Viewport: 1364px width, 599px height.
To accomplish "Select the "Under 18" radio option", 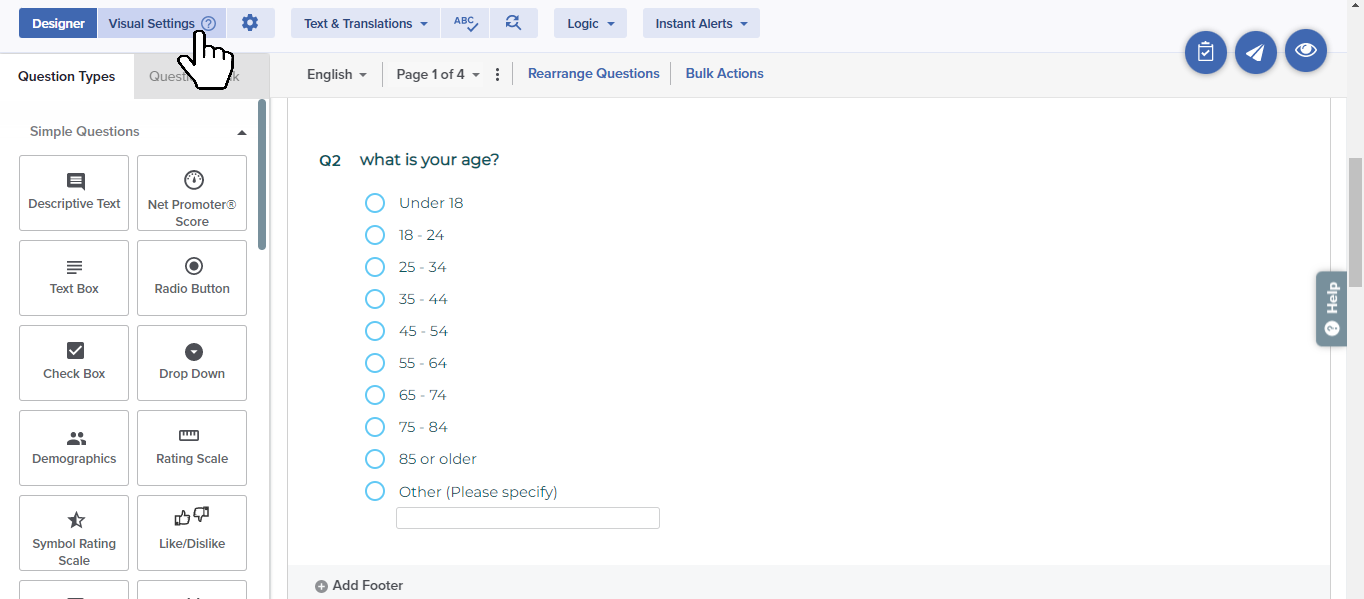I will click(375, 203).
